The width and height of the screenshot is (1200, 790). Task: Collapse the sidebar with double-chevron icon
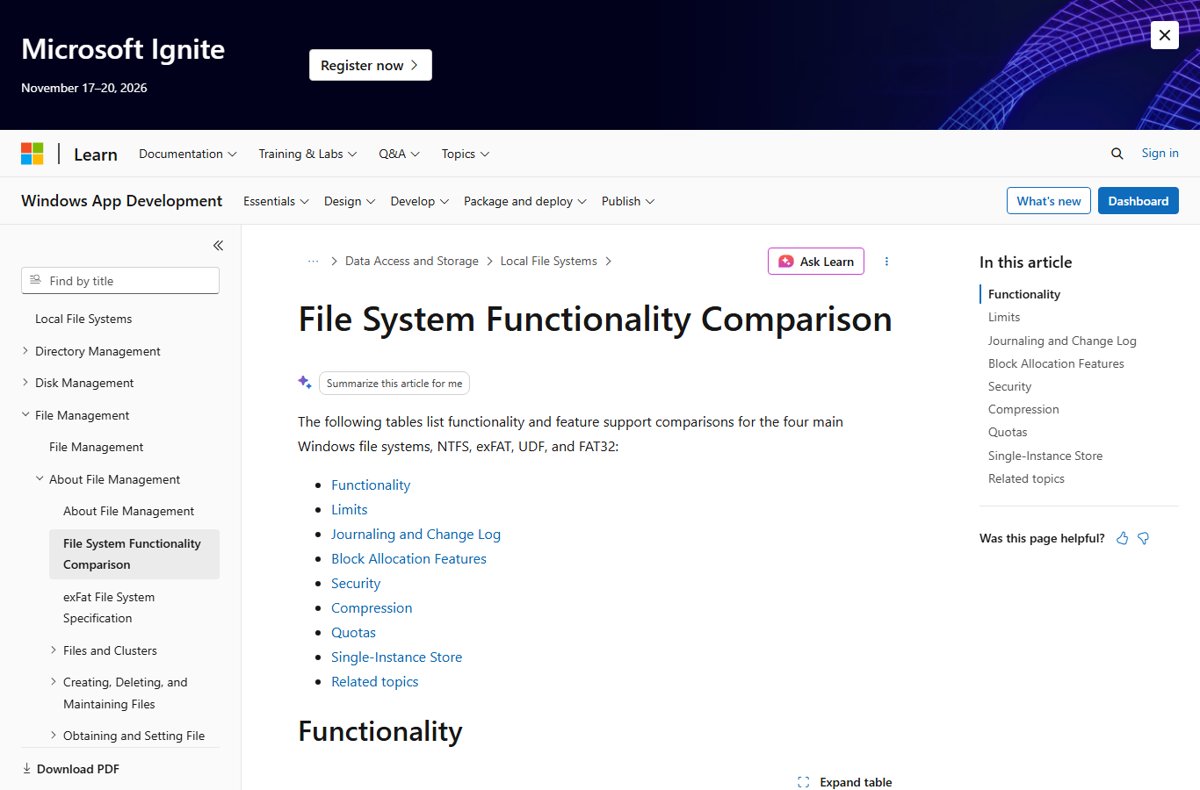pyautogui.click(x=218, y=245)
